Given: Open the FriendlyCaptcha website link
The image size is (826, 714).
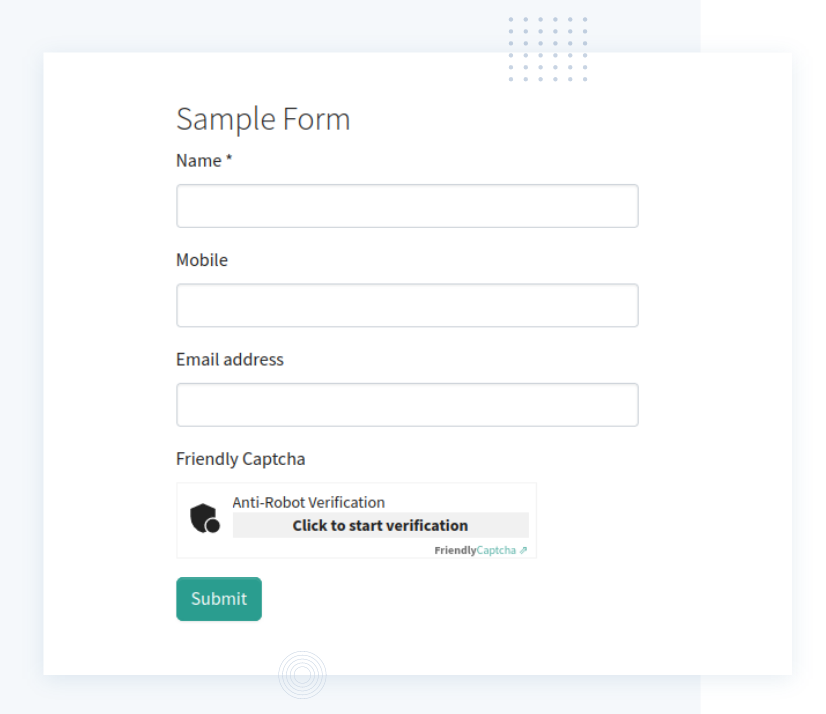Looking at the screenshot, I should tap(497, 549).
